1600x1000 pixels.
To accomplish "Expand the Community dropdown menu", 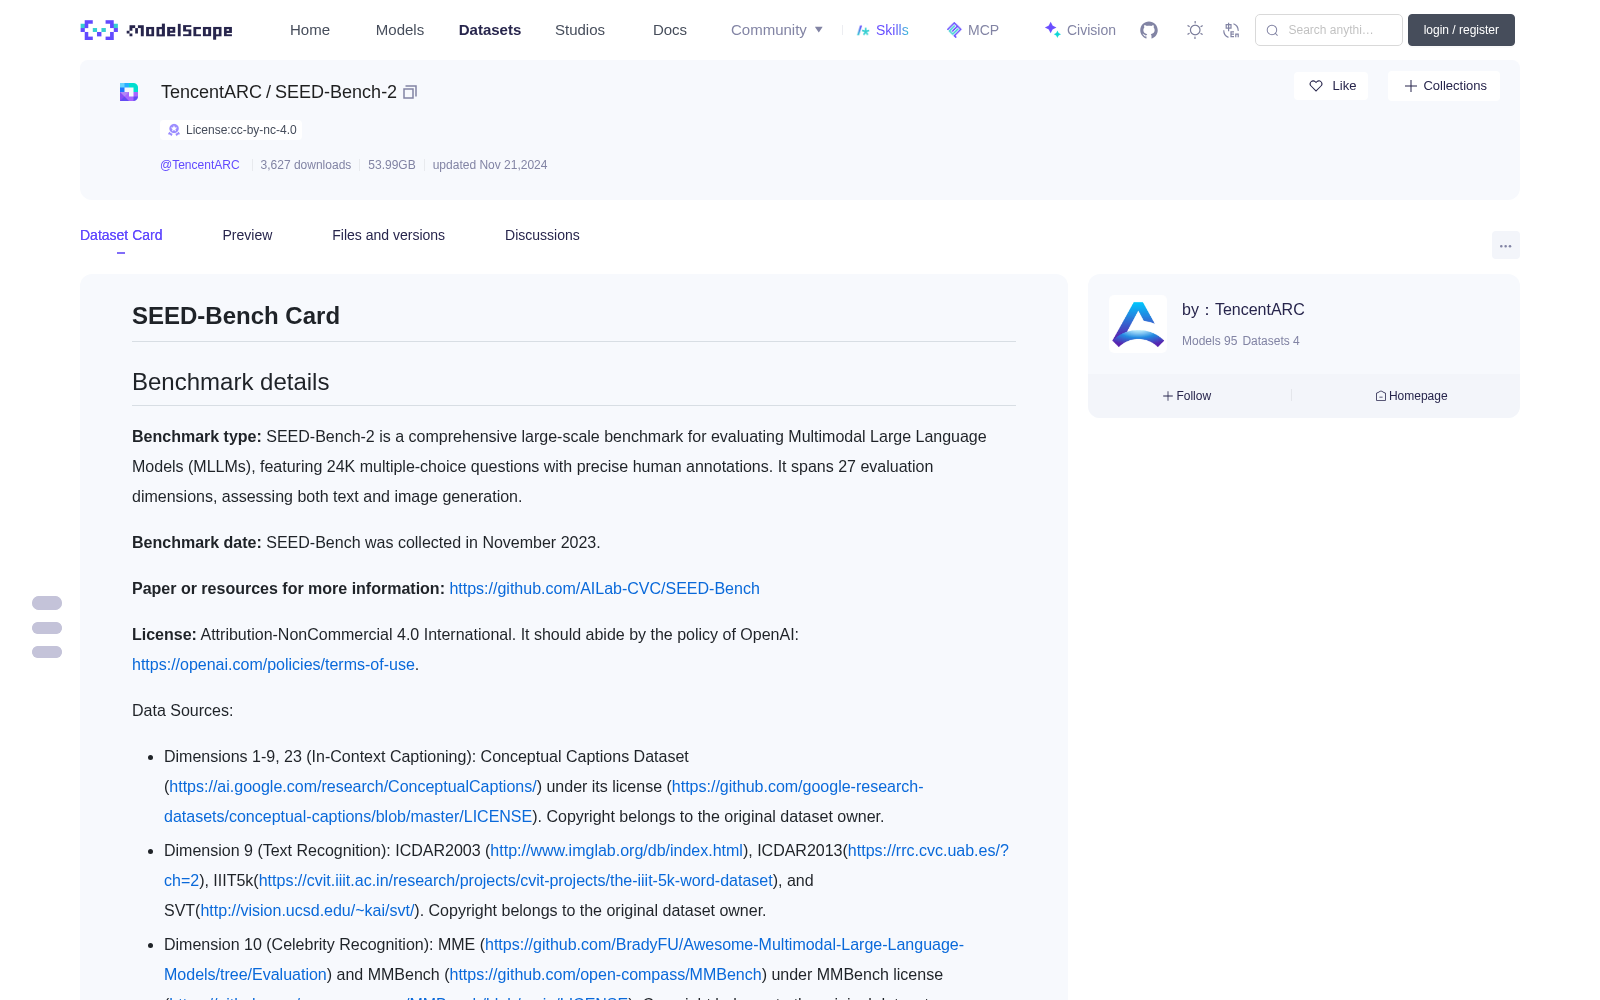I will click(x=777, y=30).
